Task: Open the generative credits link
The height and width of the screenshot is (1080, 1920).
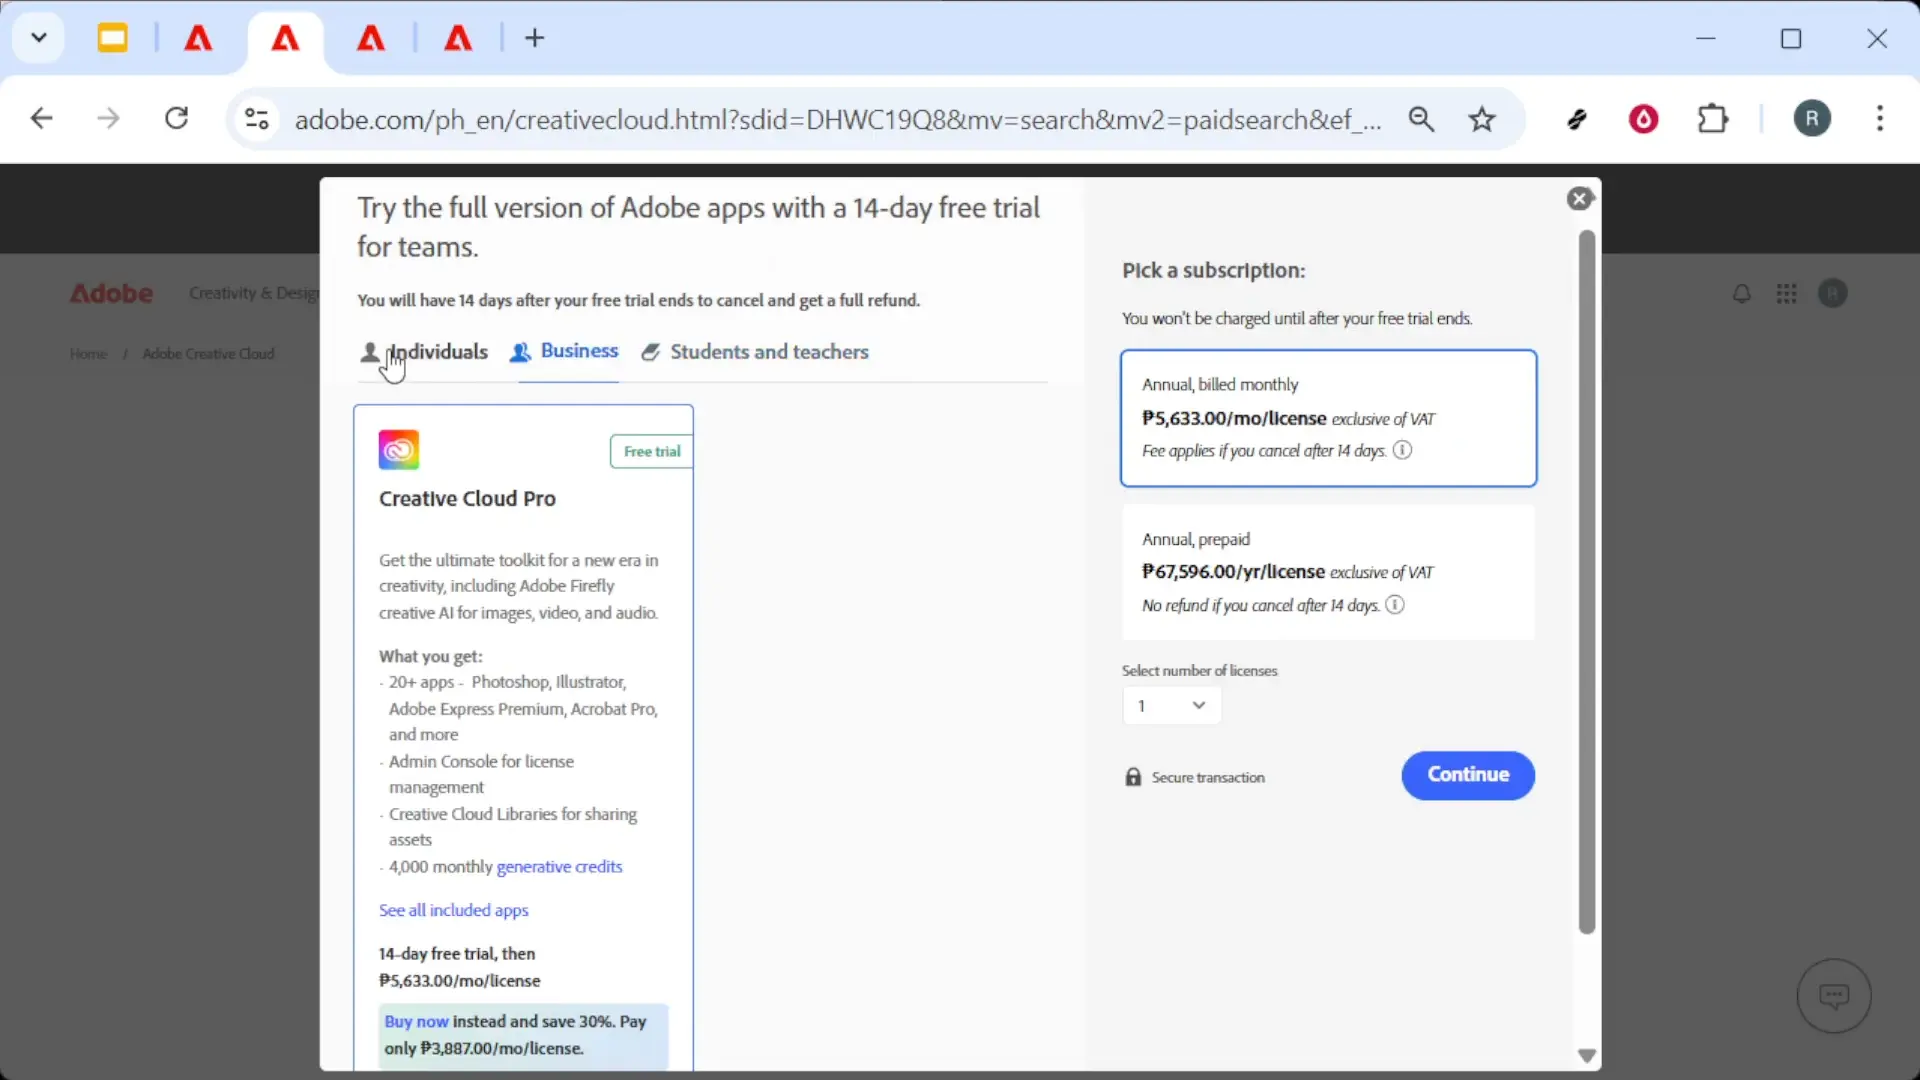Action: click(559, 867)
